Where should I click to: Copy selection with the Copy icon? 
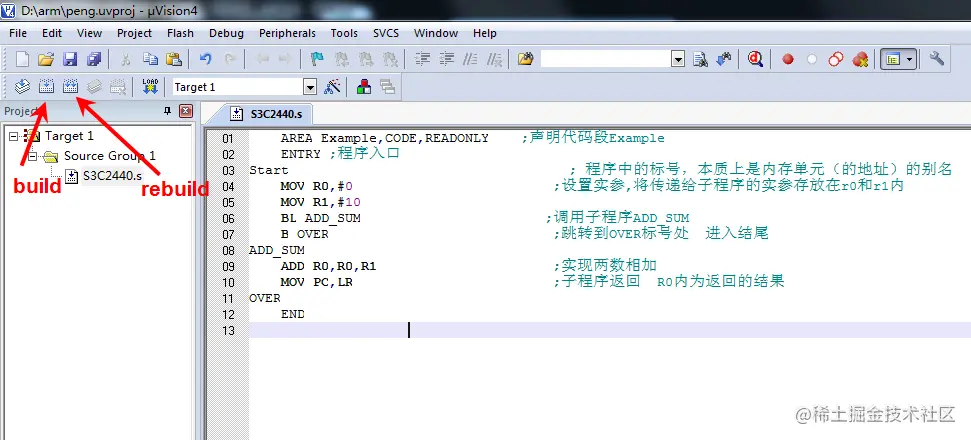[150, 59]
